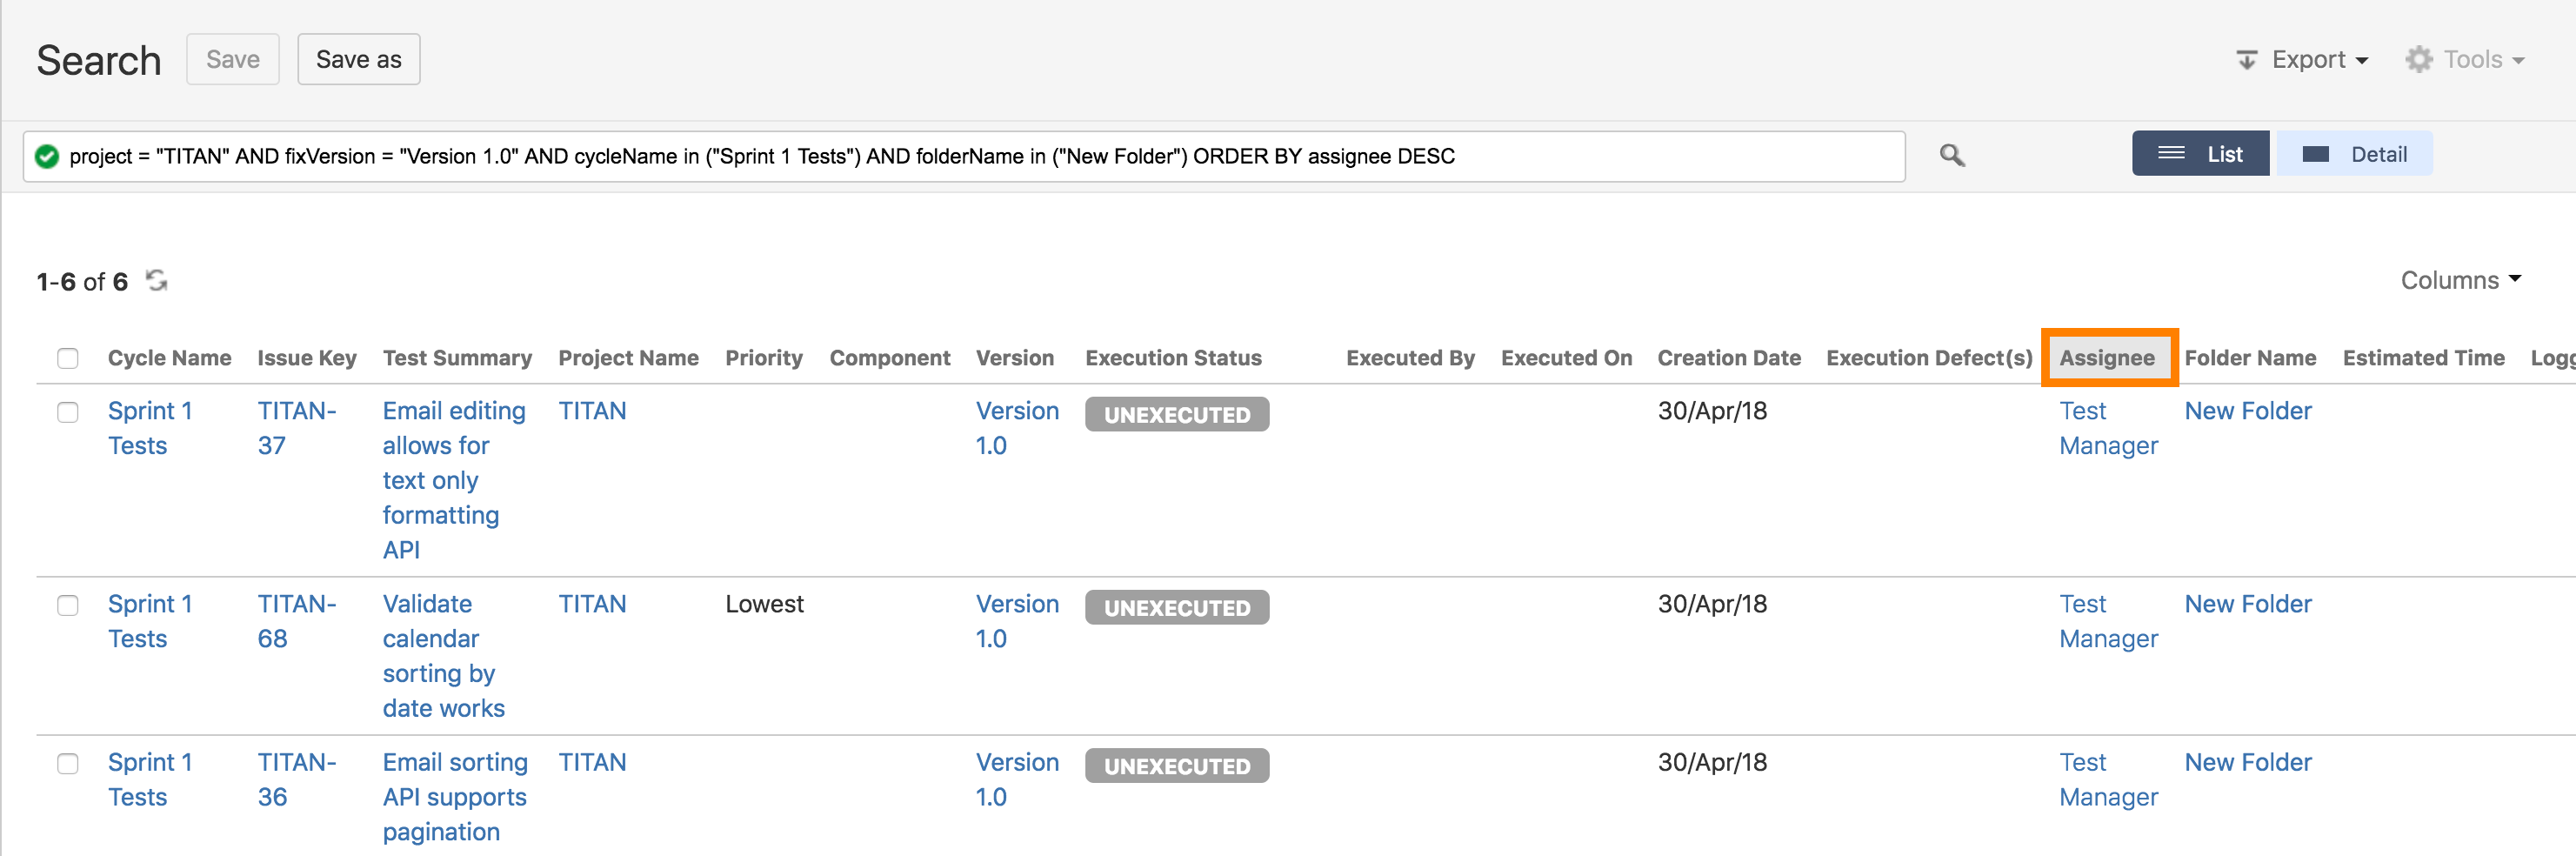This screenshot has width=2576, height=856.
Task: Click the UNEXECUTED badge for TITAN-36
Action: (1176, 765)
